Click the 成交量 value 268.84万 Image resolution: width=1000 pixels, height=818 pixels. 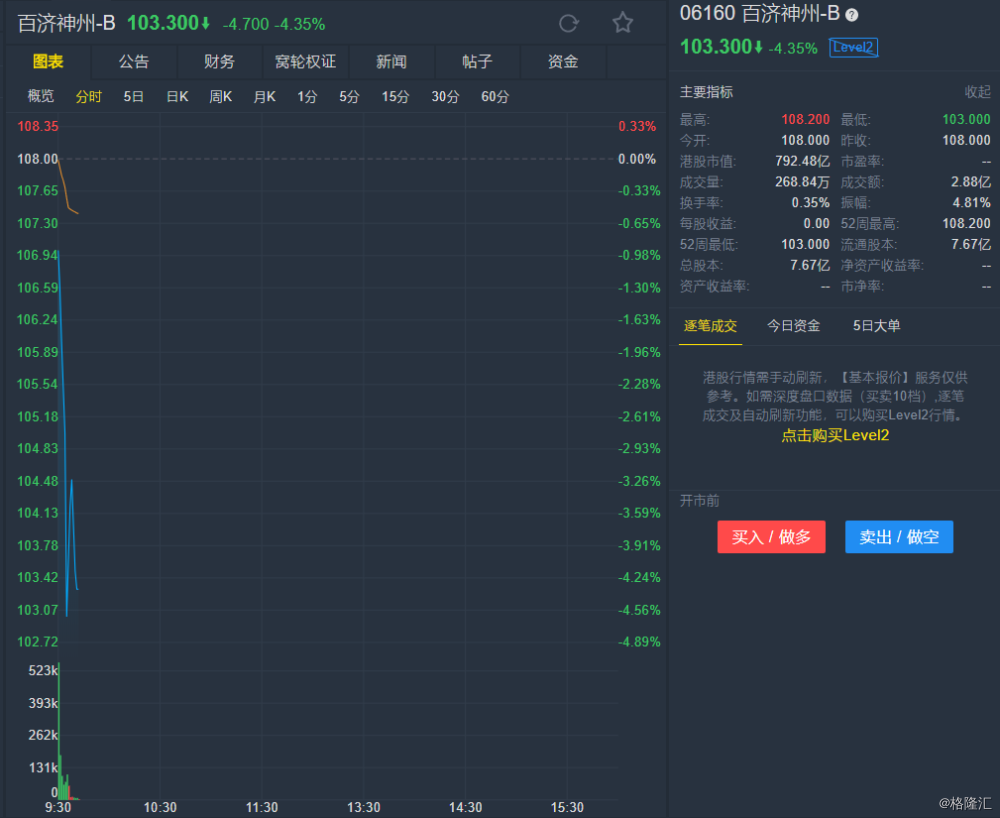tap(802, 182)
